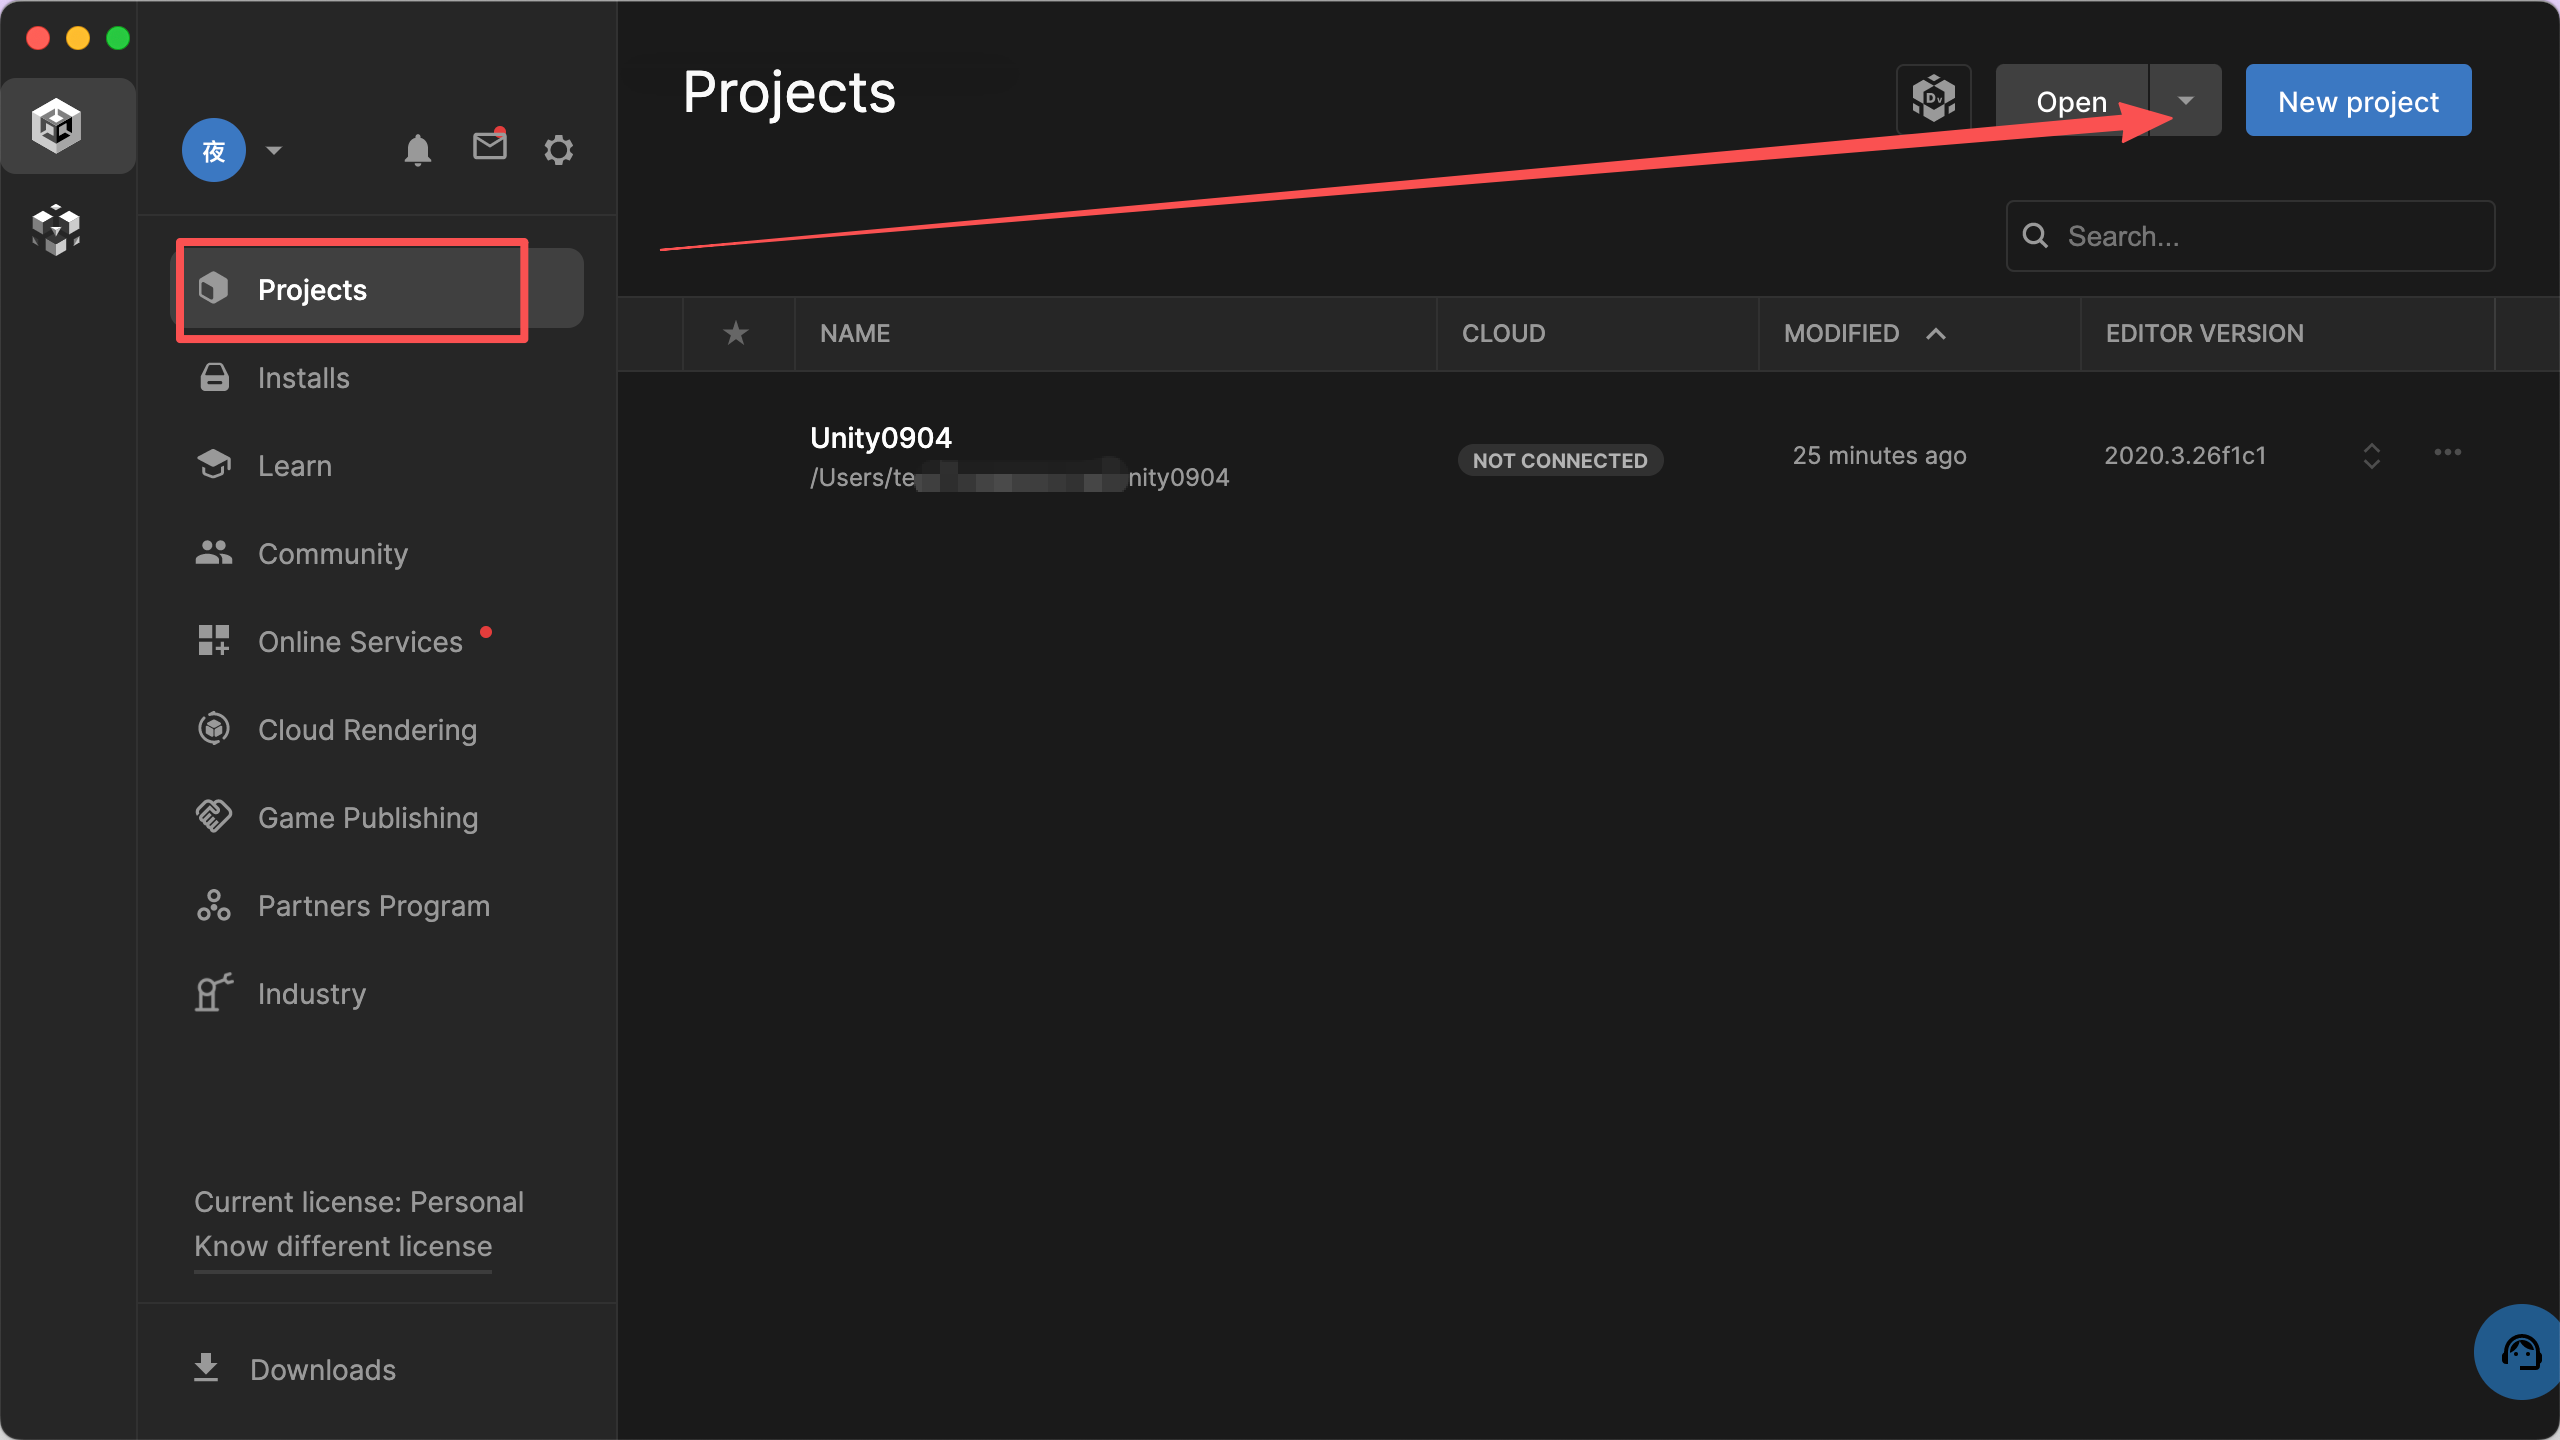The width and height of the screenshot is (2560, 1440).
Task: Click editor version 2020.3.26f1c1
Action: tap(2185, 455)
